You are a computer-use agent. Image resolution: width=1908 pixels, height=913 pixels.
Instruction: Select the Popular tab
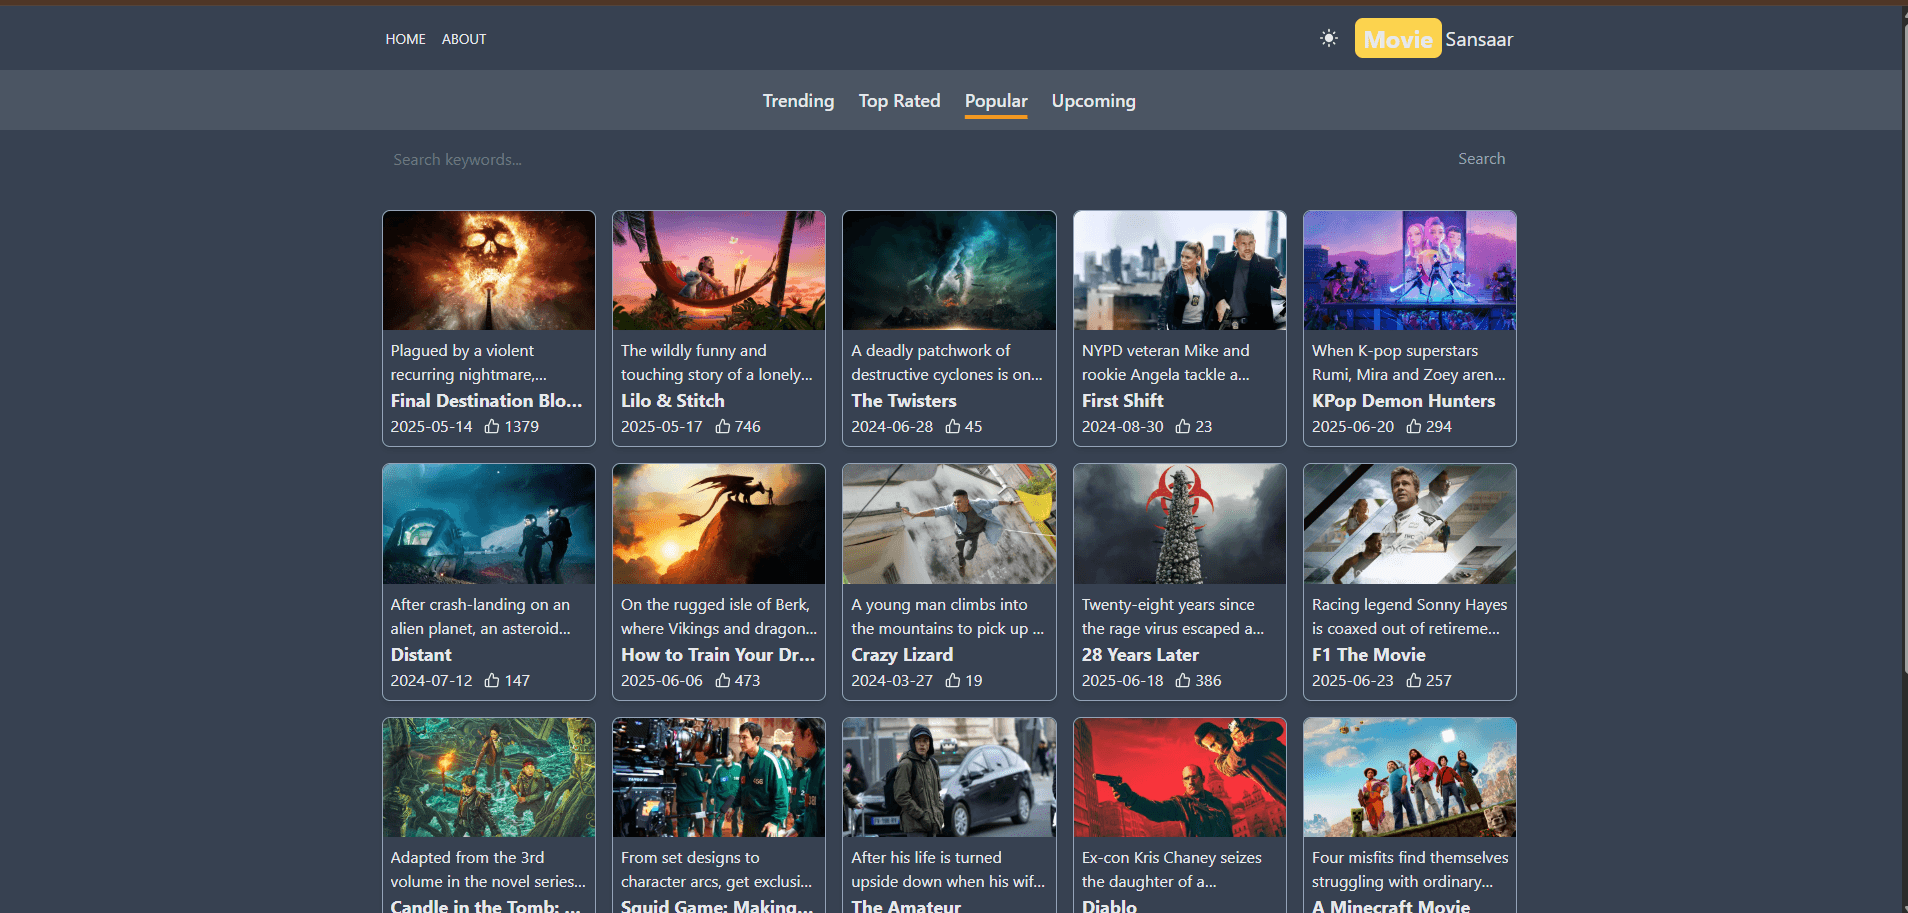coord(996,101)
